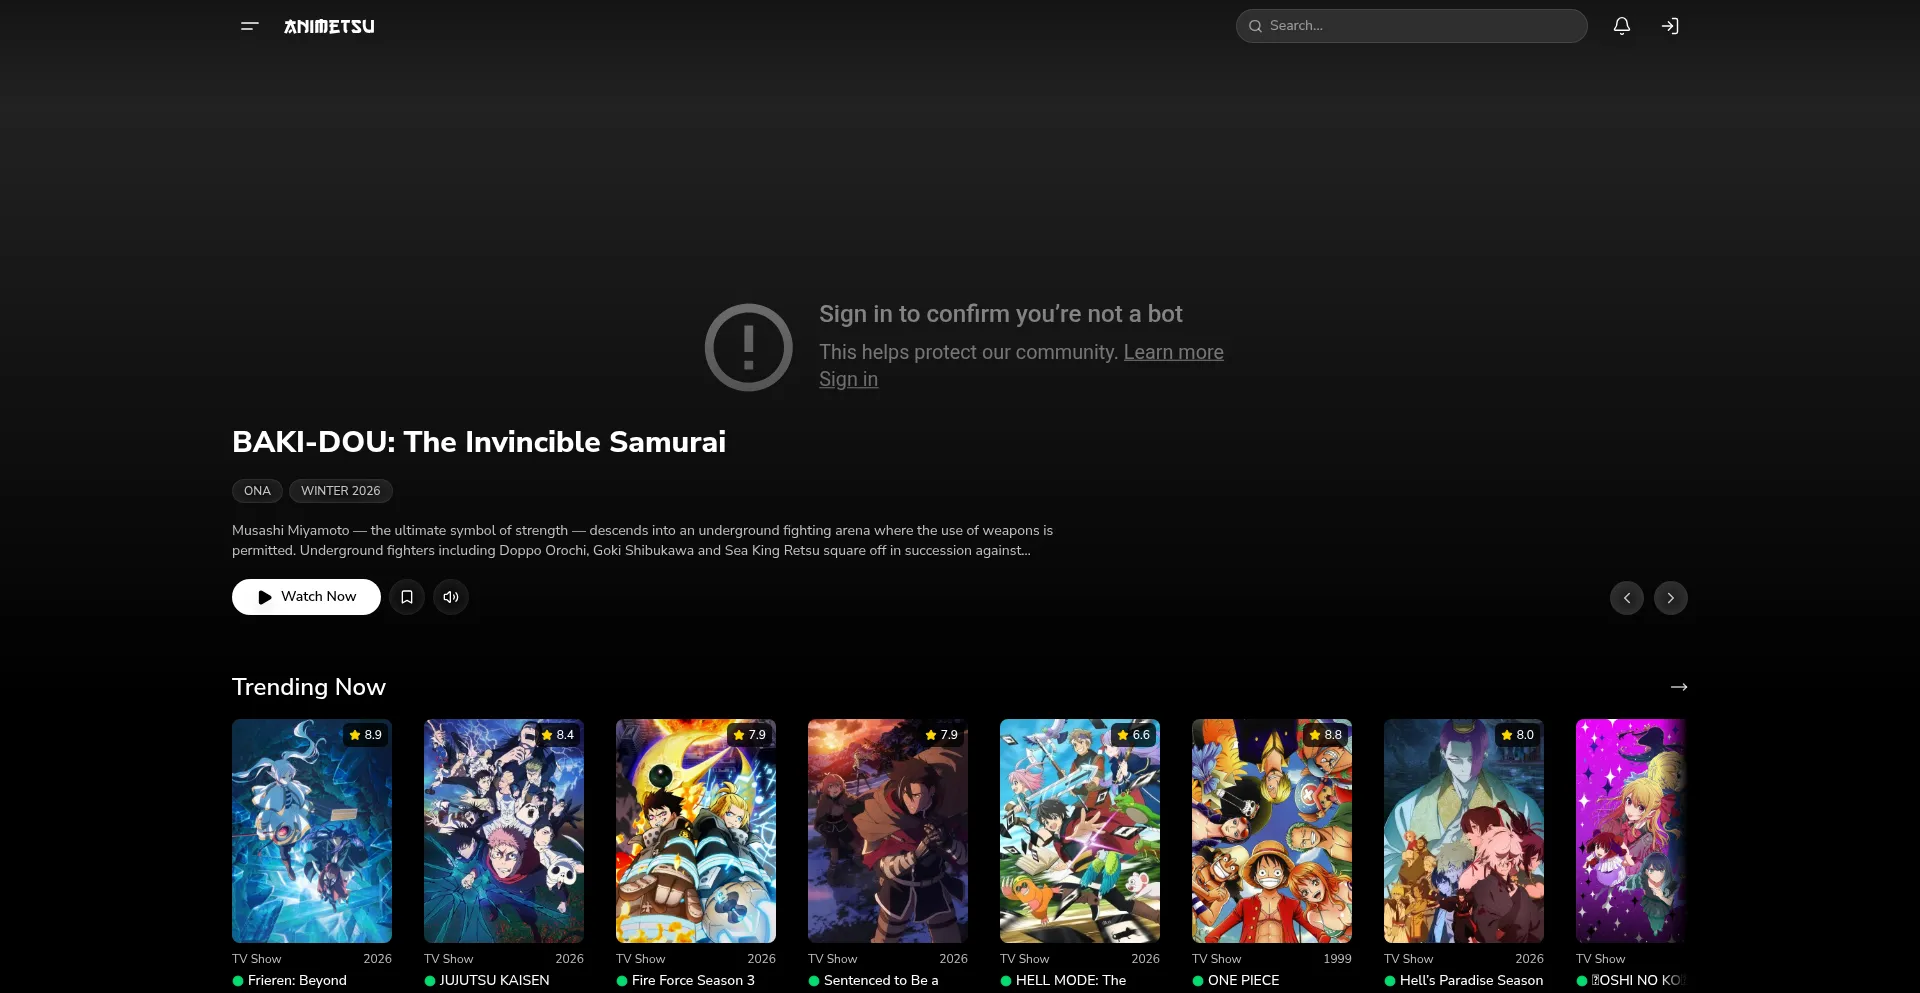Start BAKI-DOU with Watch Now
1920x993 pixels.
click(x=306, y=597)
